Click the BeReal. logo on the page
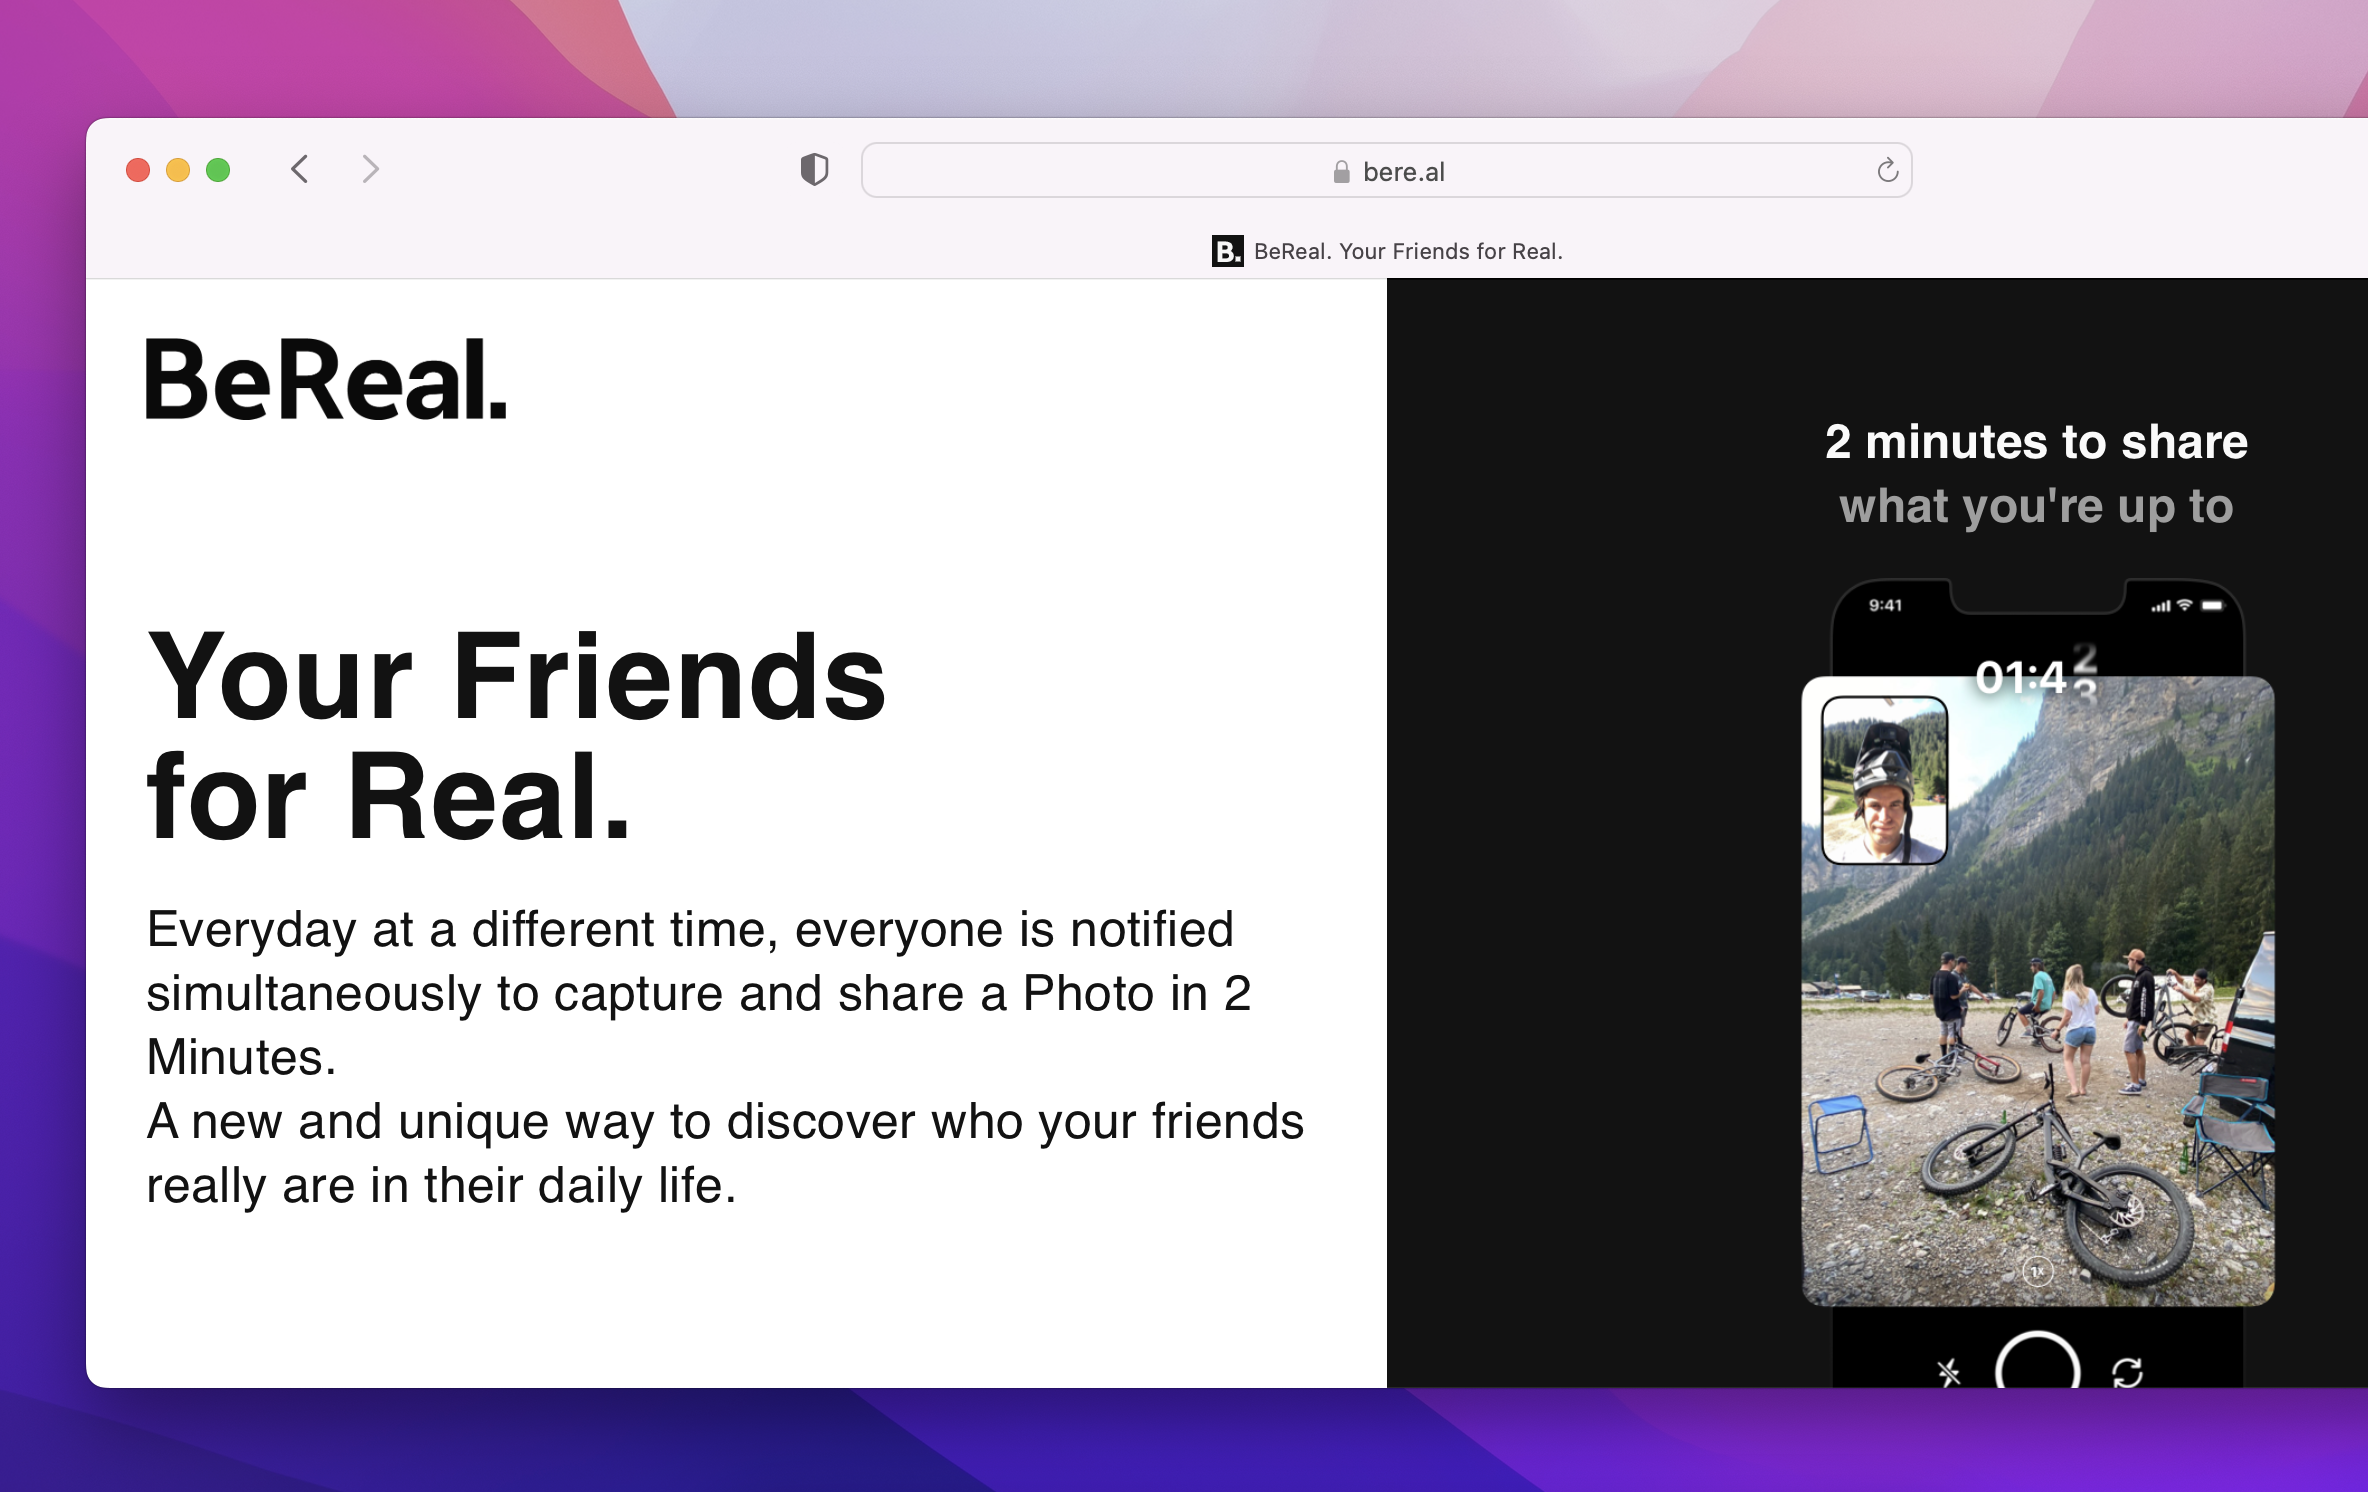This screenshot has width=2368, height=1492. point(327,380)
